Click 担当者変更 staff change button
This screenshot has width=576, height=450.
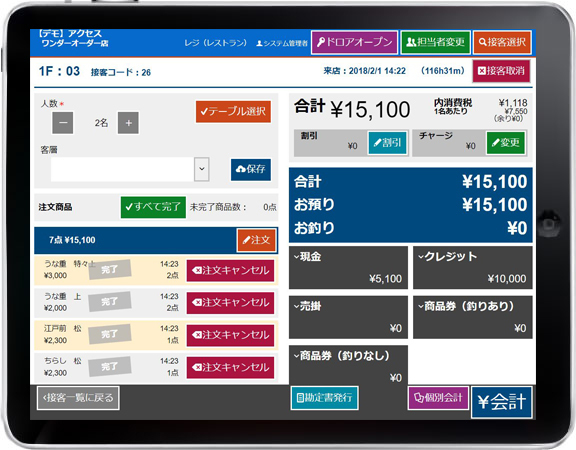tap(435, 42)
